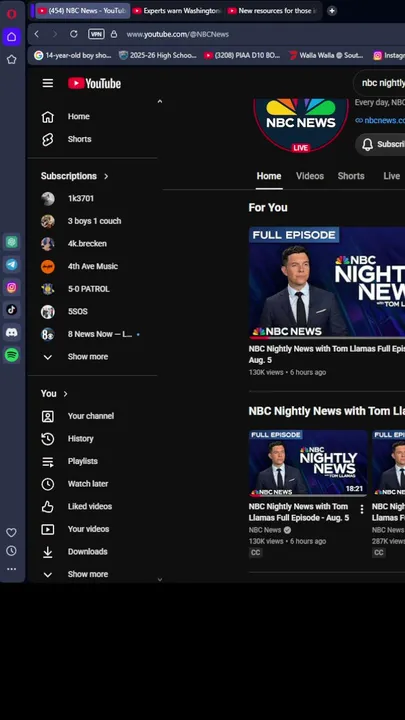Screen dimensions: 405x720
Task: Open PIAA D10 bookmark
Action: (242, 55)
